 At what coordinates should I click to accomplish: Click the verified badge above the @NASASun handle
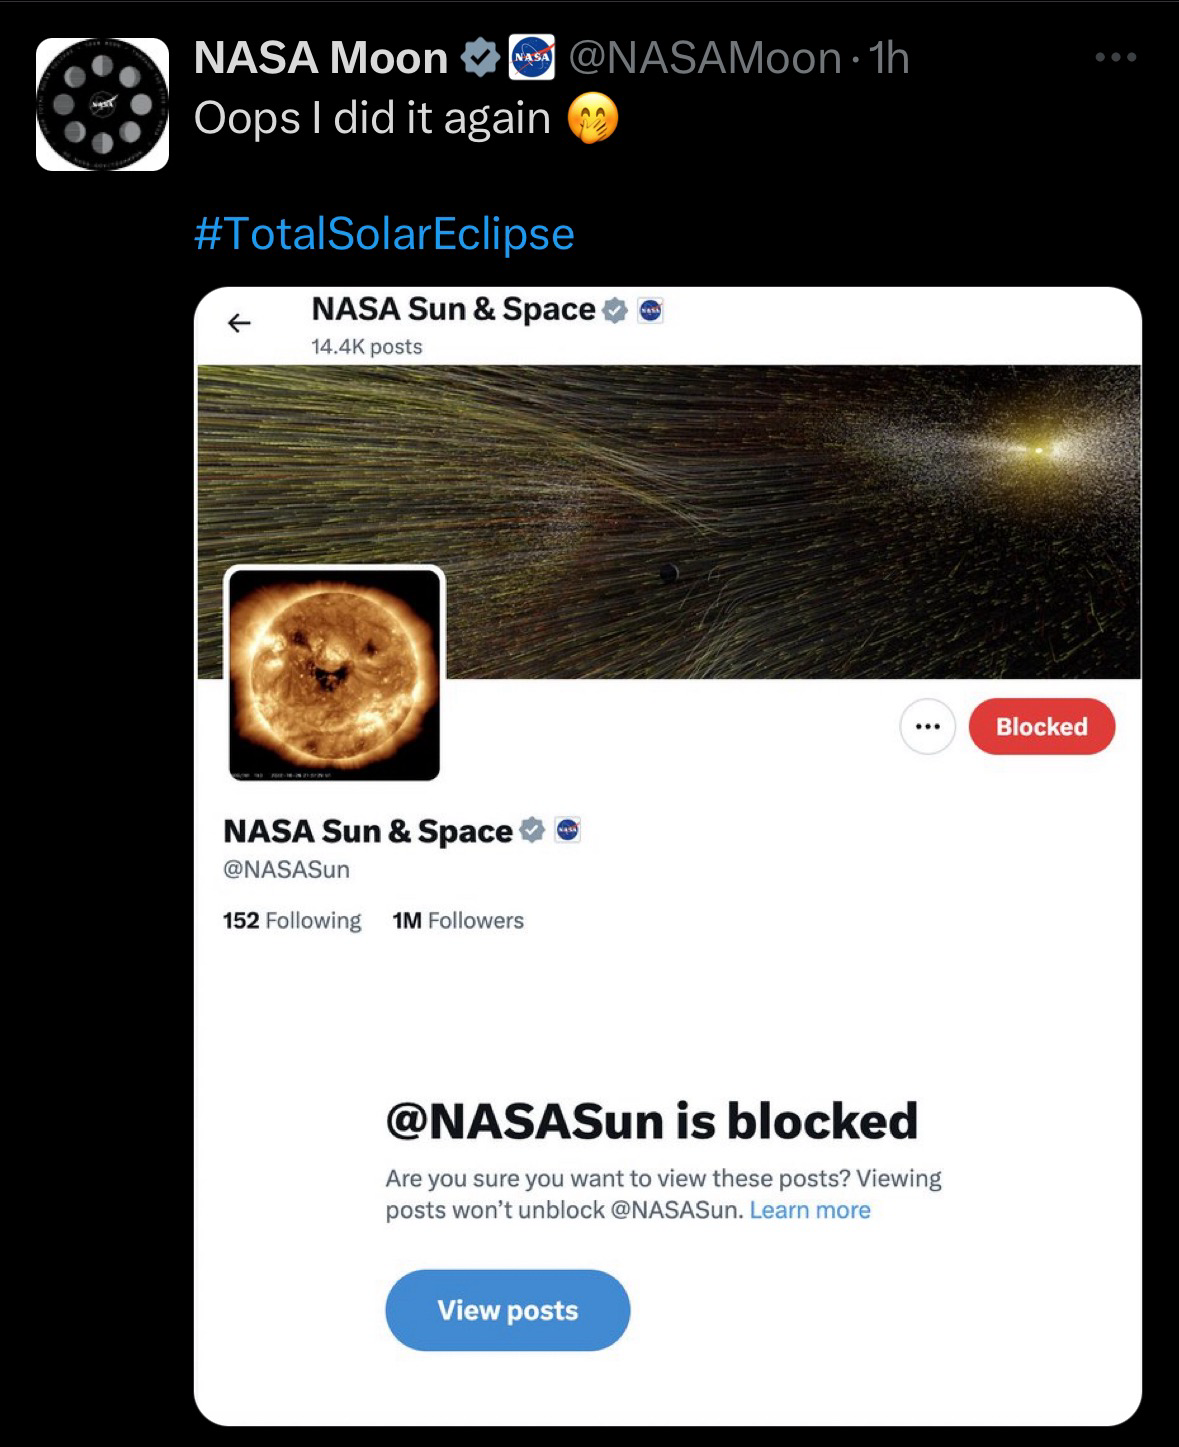coord(533,831)
